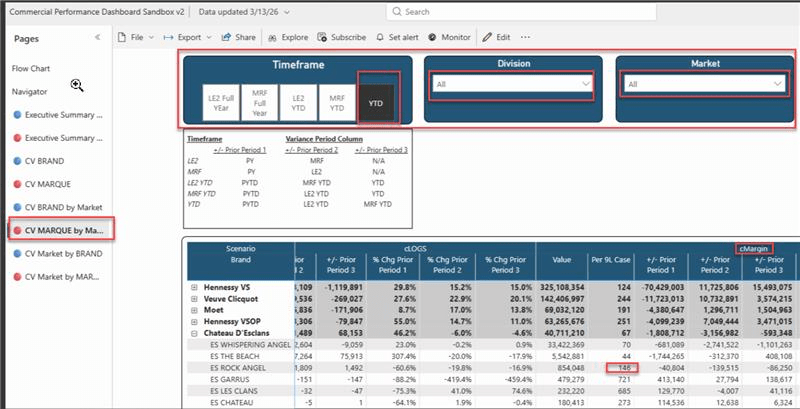
Task: Select the MRF YTD timeframe tile
Action: click(x=337, y=103)
